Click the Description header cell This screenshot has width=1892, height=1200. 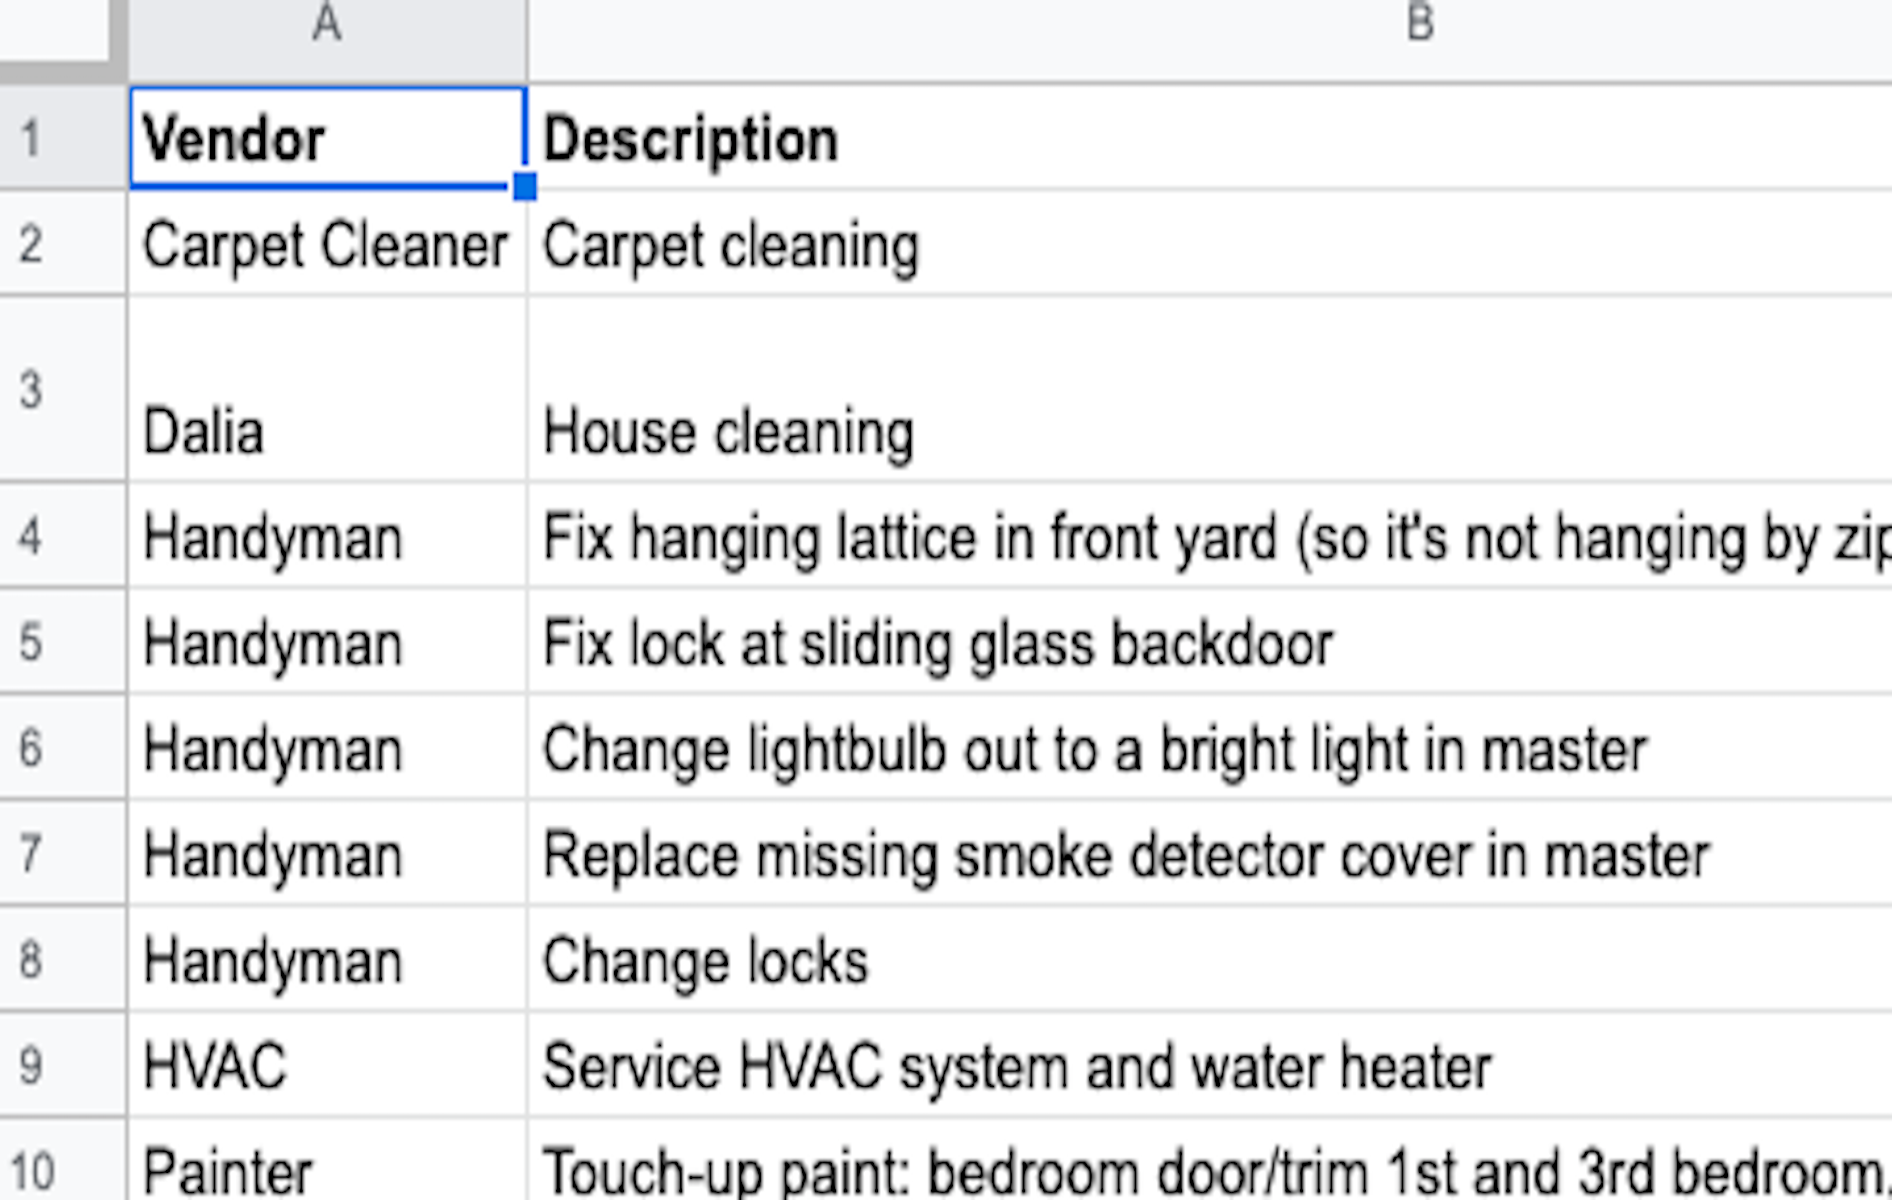pyautogui.click(x=1209, y=137)
